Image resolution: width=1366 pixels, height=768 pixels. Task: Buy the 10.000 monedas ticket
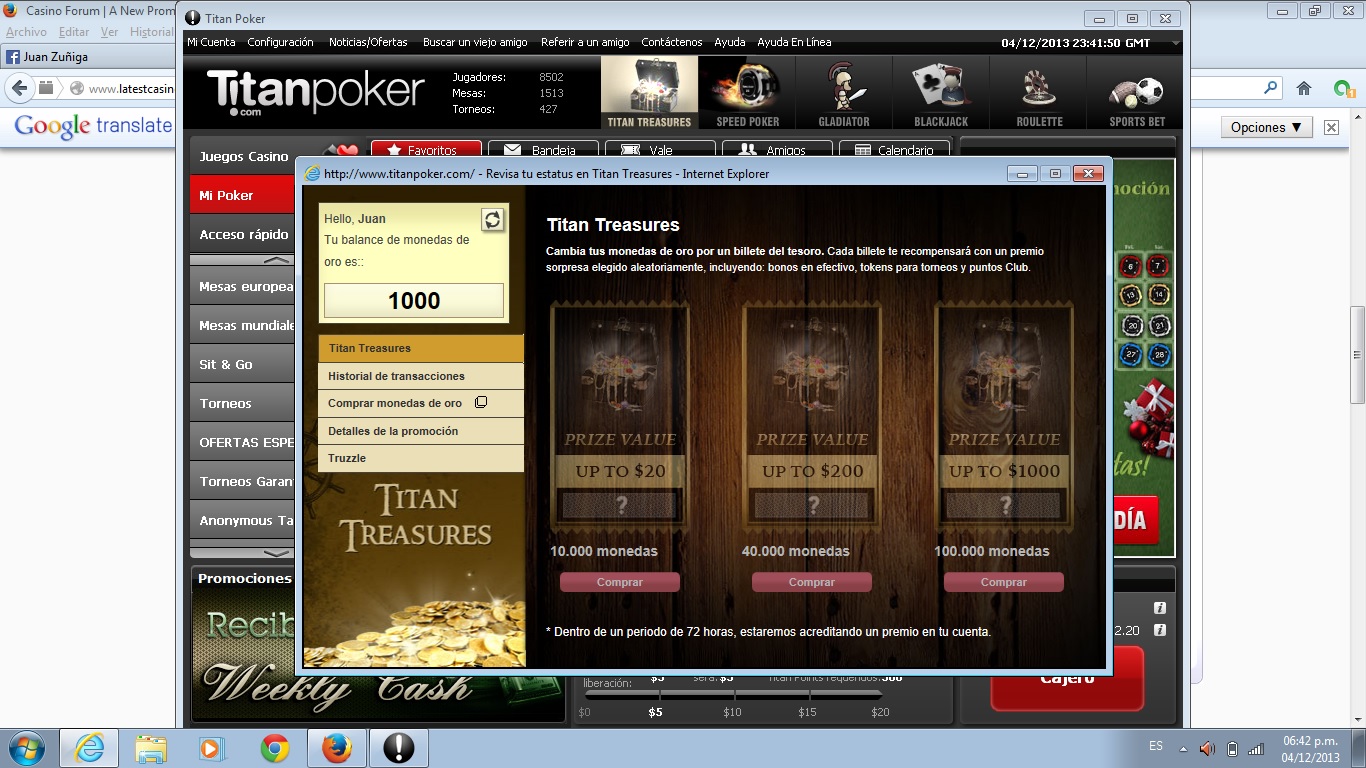(x=620, y=582)
